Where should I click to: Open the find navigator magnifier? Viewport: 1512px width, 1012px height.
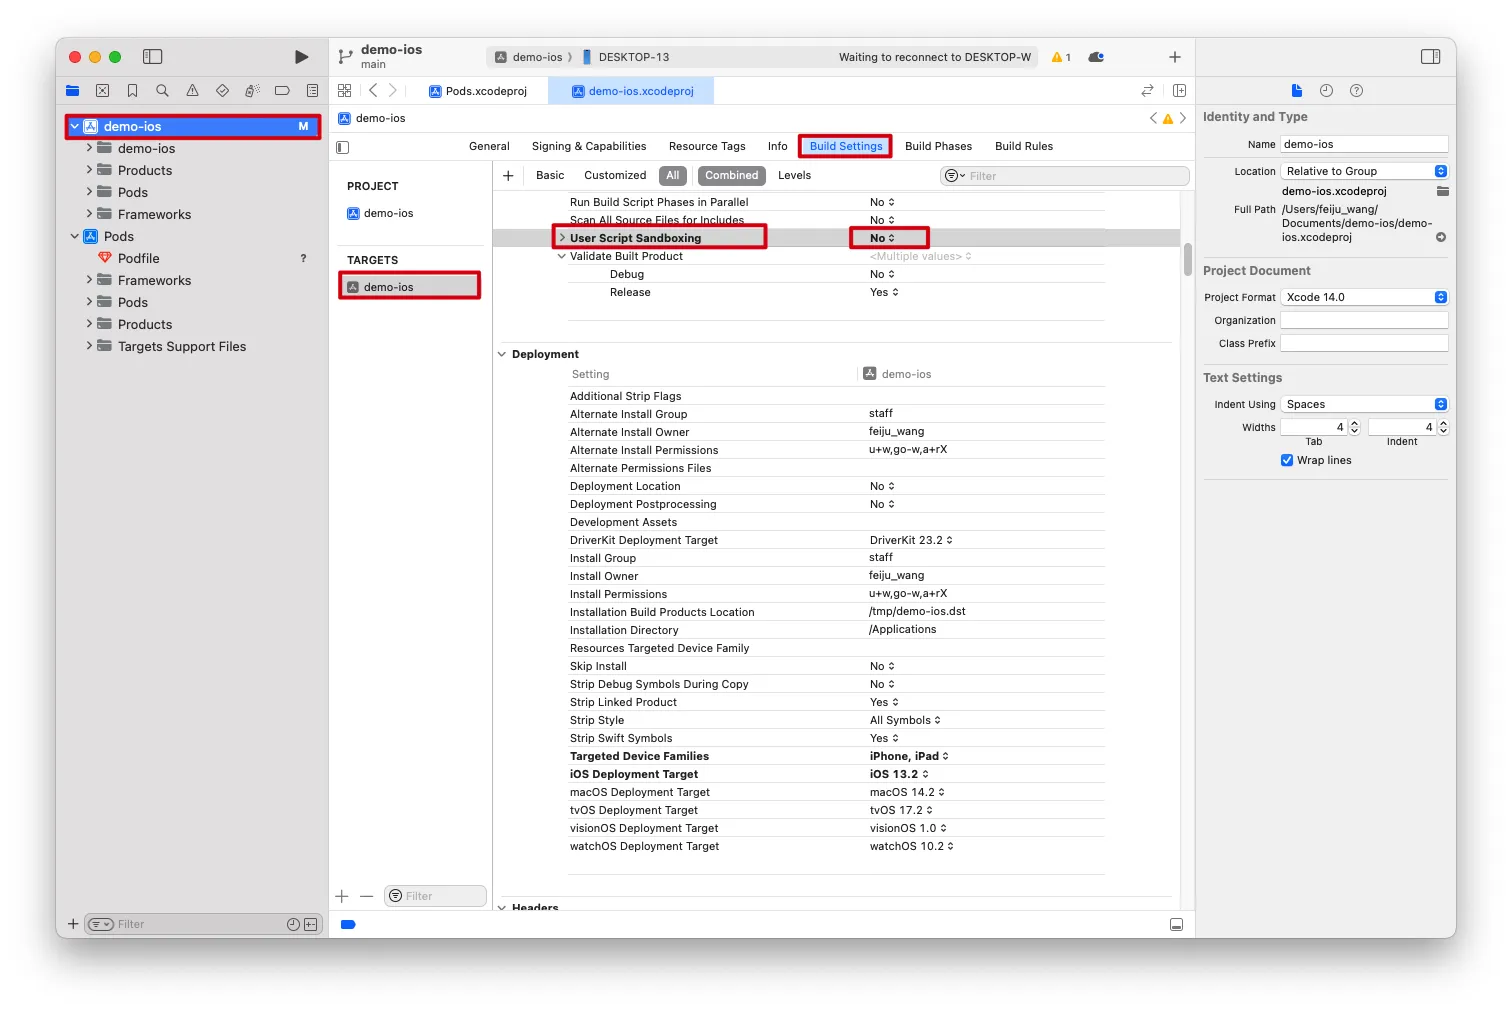pos(162,91)
